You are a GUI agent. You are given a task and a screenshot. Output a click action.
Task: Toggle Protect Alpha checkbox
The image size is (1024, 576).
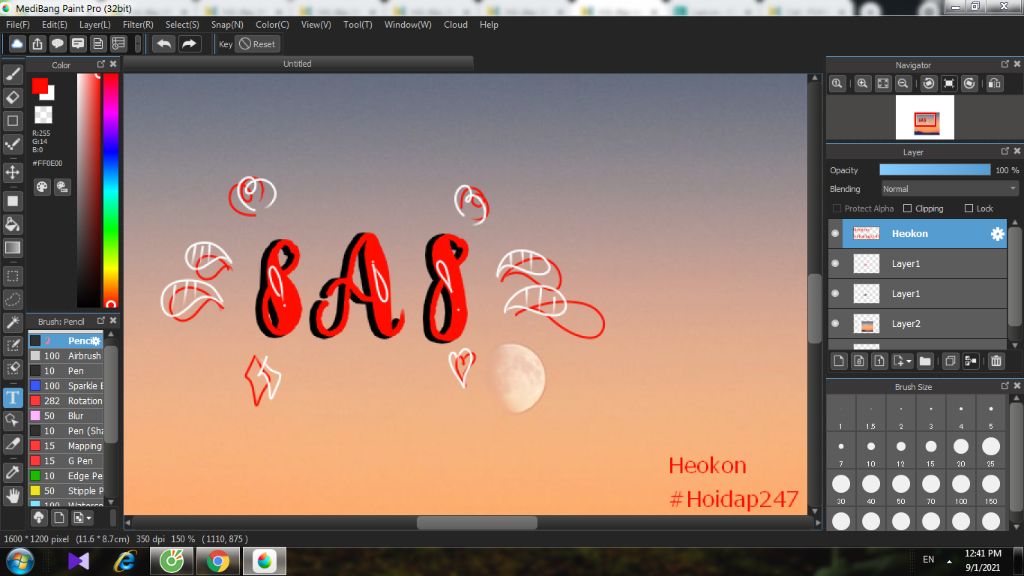coord(837,208)
